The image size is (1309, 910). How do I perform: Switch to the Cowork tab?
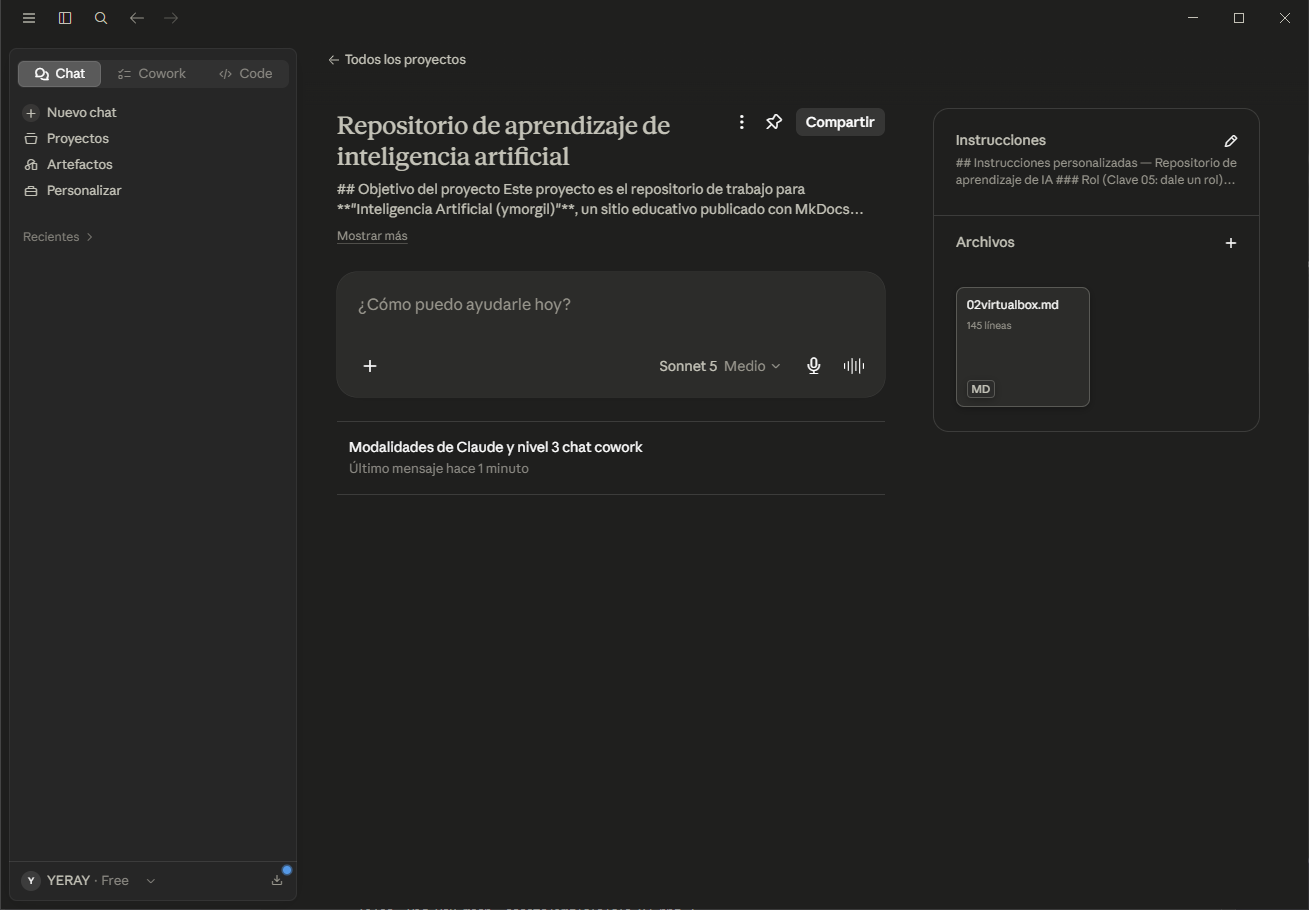click(x=152, y=74)
